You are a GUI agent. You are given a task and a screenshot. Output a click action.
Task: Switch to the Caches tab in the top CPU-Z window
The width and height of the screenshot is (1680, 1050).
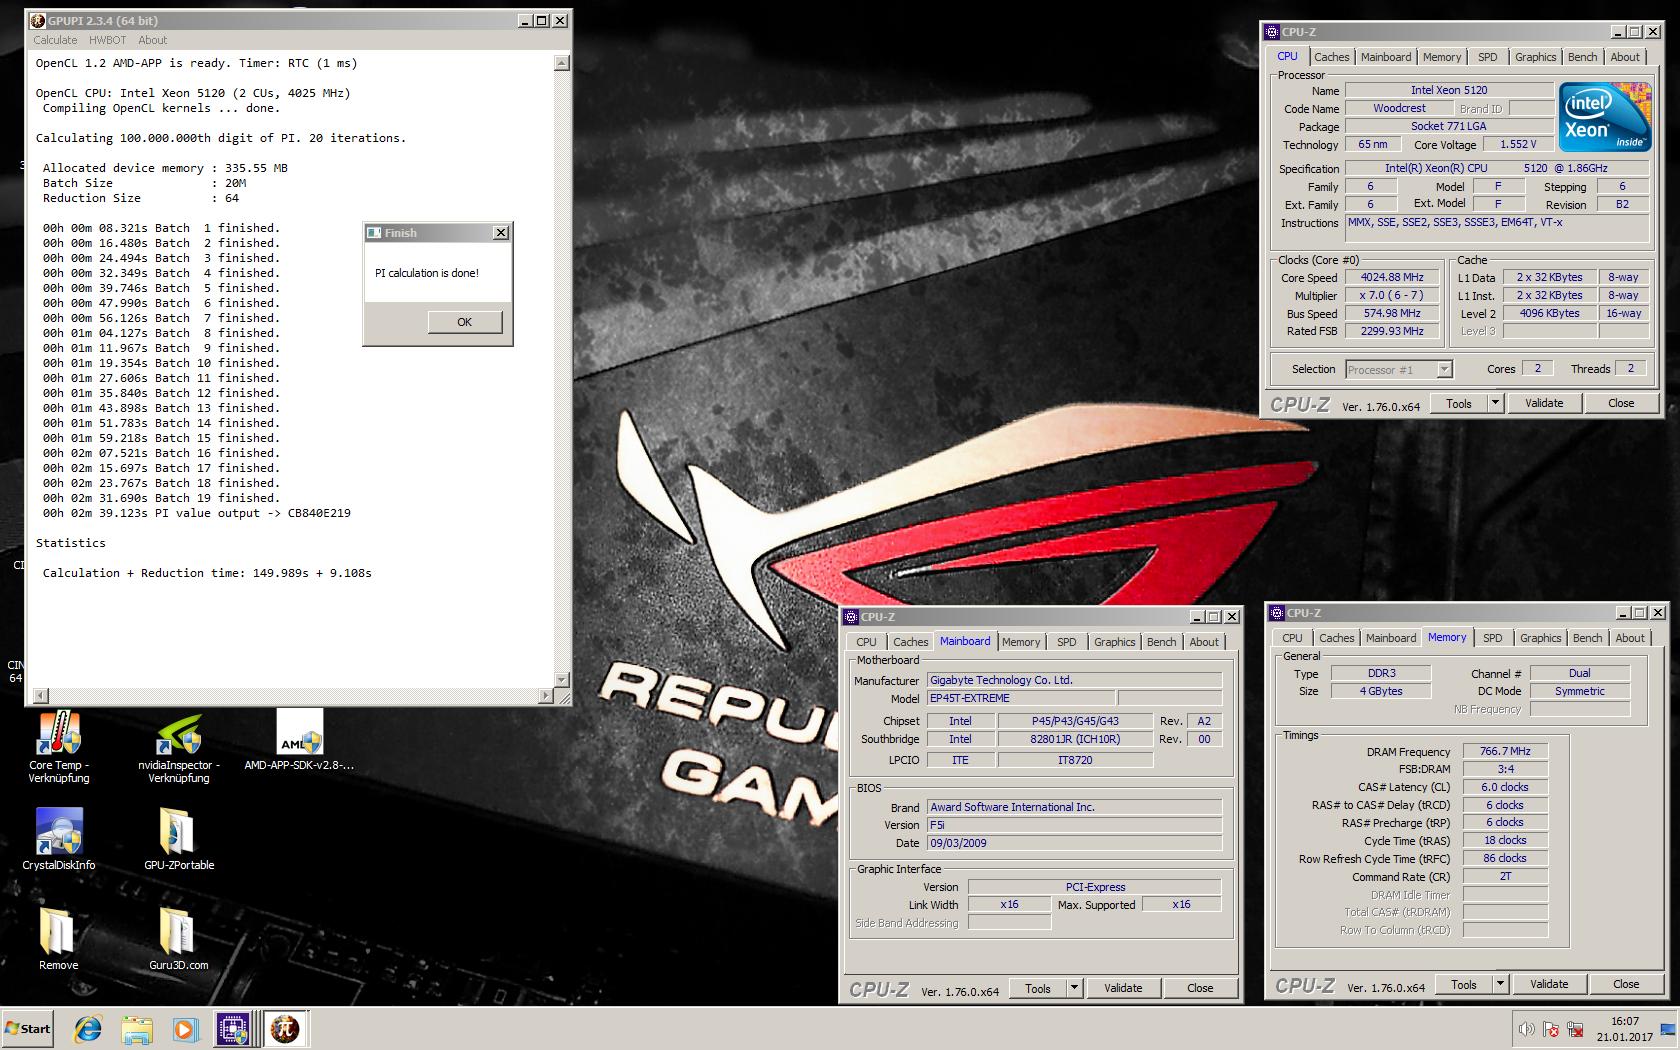coord(1332,57)
